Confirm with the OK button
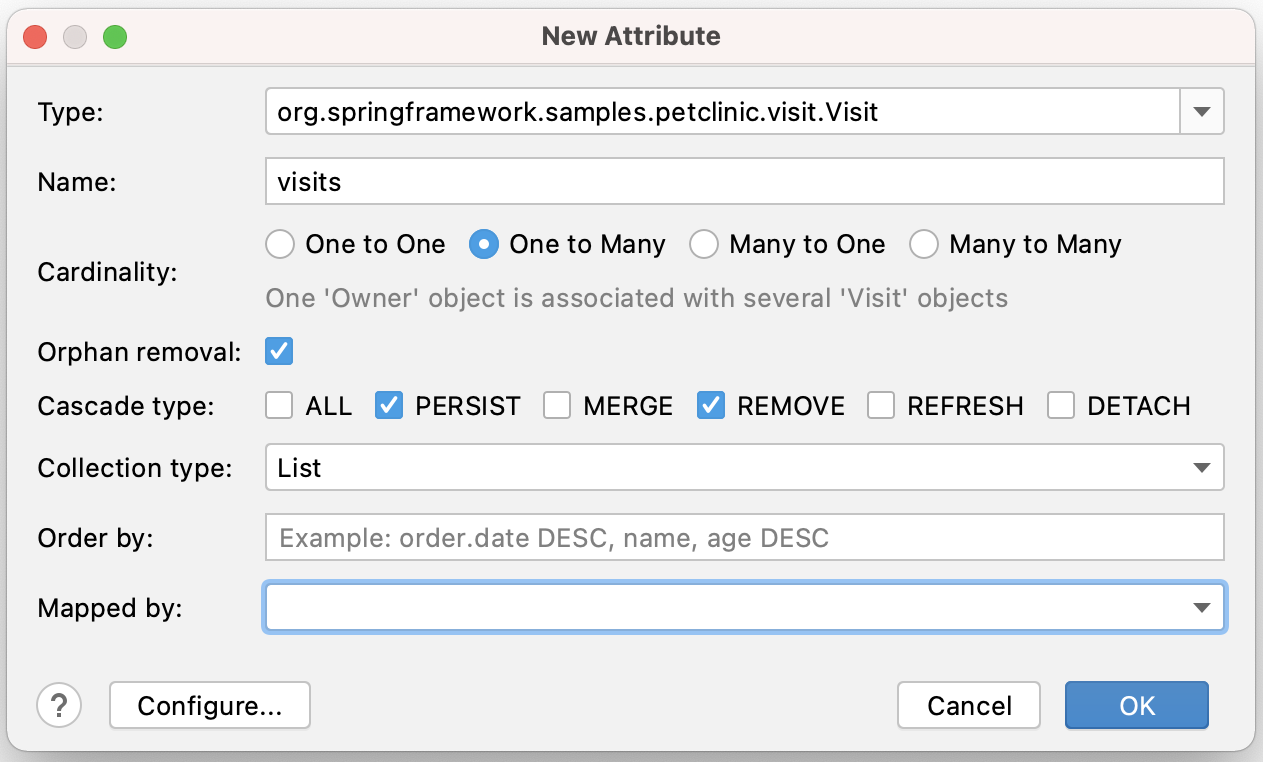Screen dimensions: 1263x762 click(x=1137, y=705)
